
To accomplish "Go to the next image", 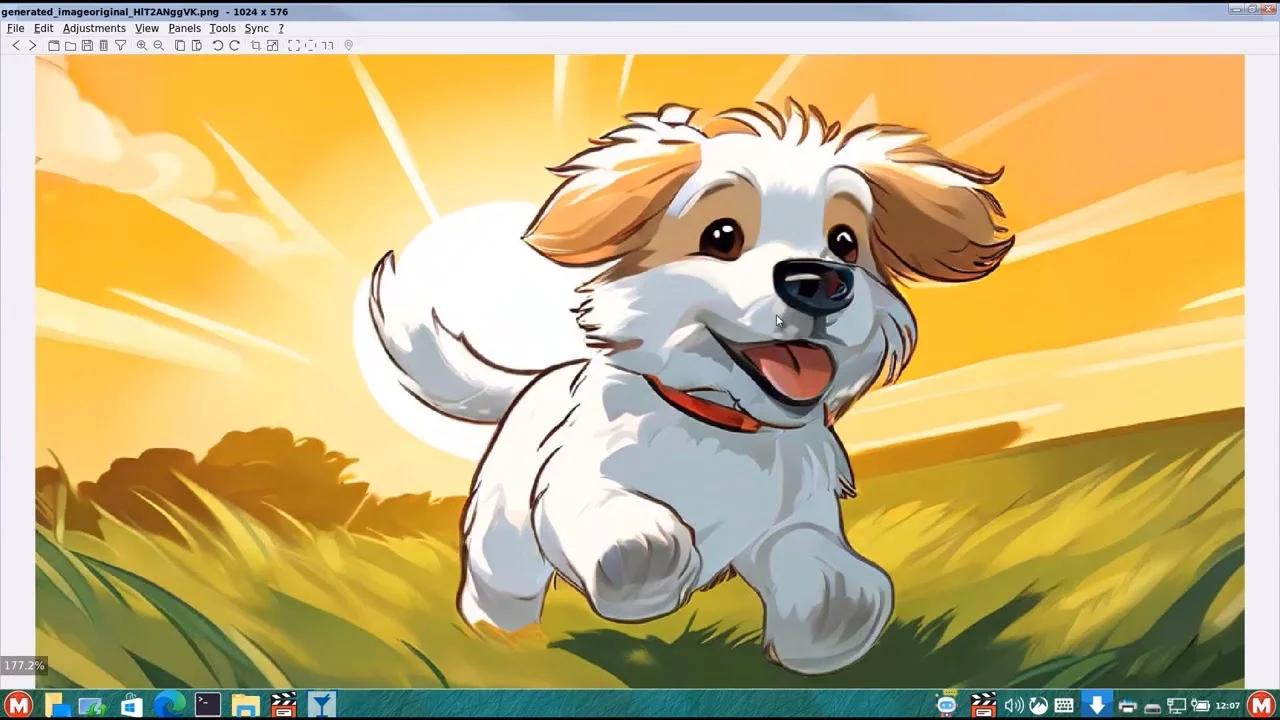I will 32,45.
